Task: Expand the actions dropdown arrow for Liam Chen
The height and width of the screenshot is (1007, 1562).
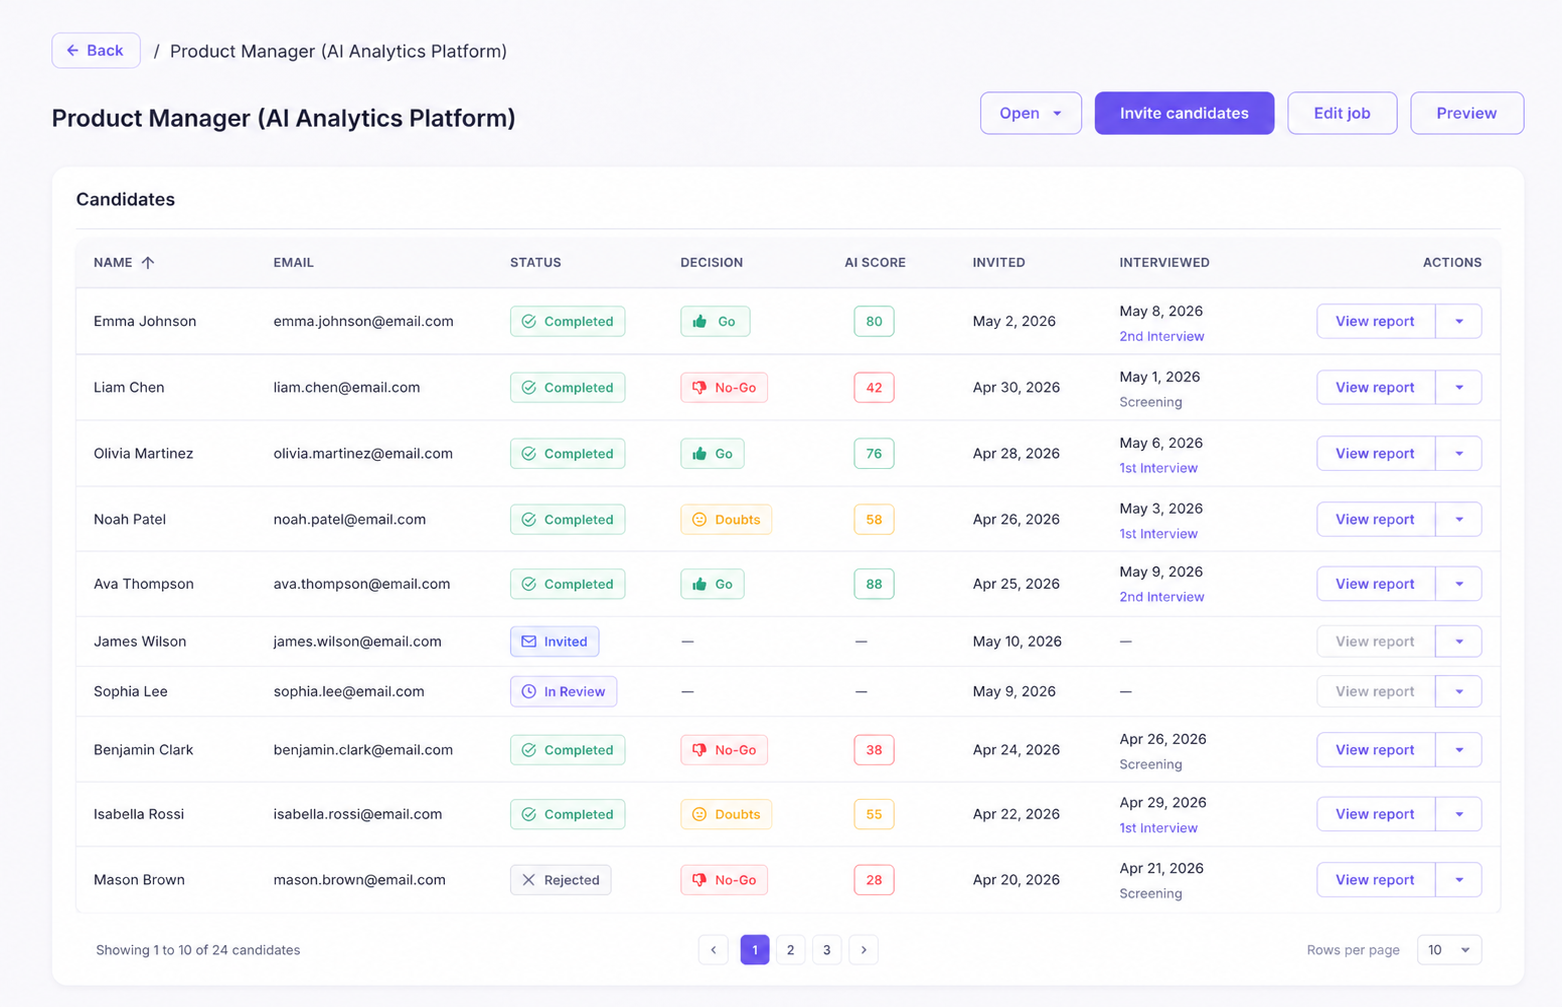Action: tap(1459, 388)
